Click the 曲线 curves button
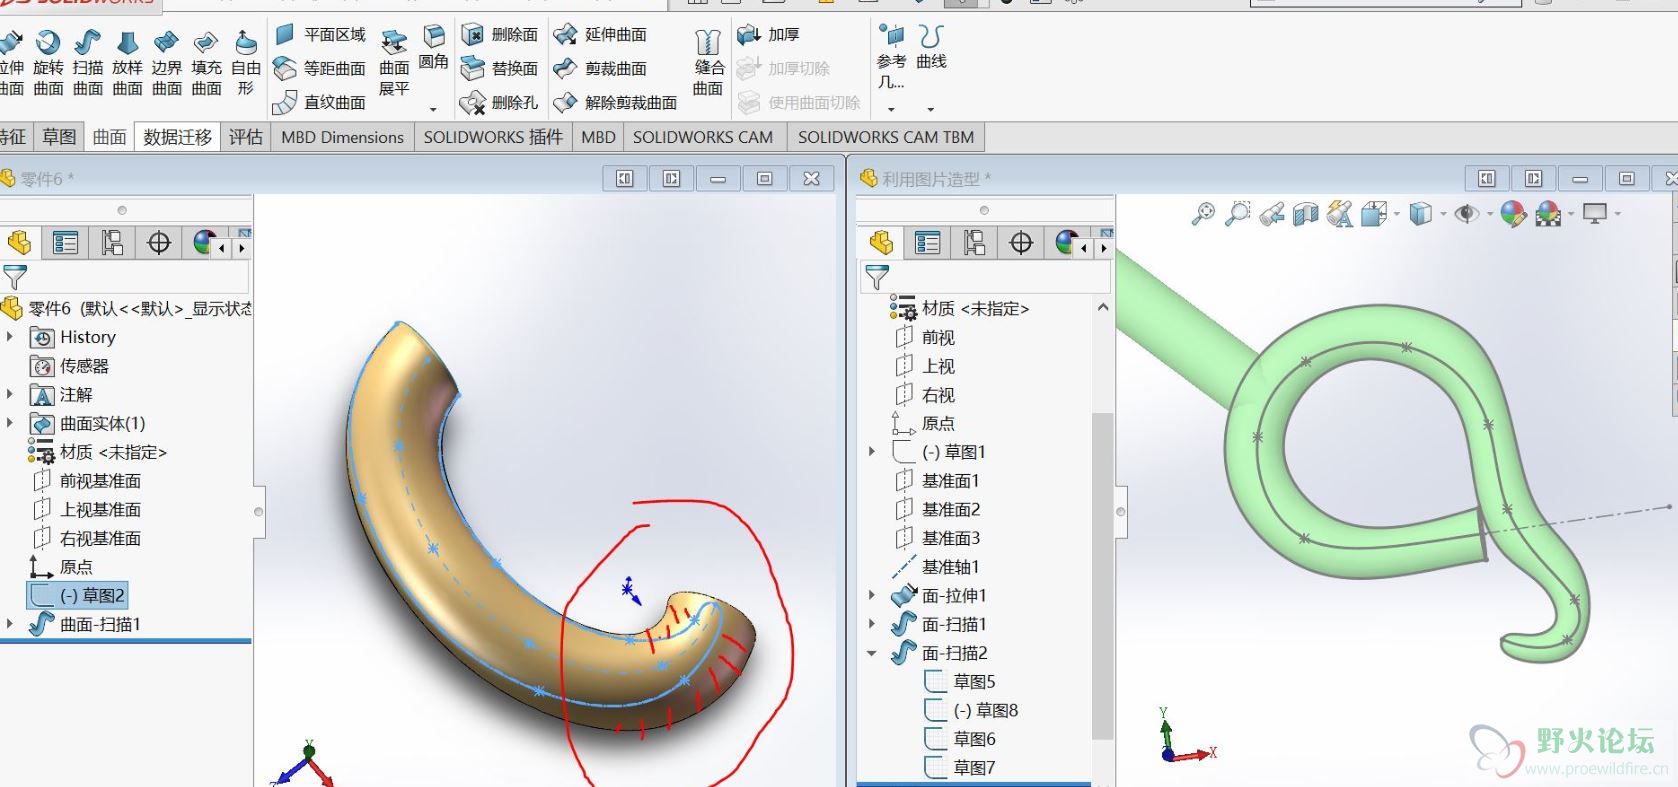Viewport: 1678px width, 787px height. pos(931,48)
